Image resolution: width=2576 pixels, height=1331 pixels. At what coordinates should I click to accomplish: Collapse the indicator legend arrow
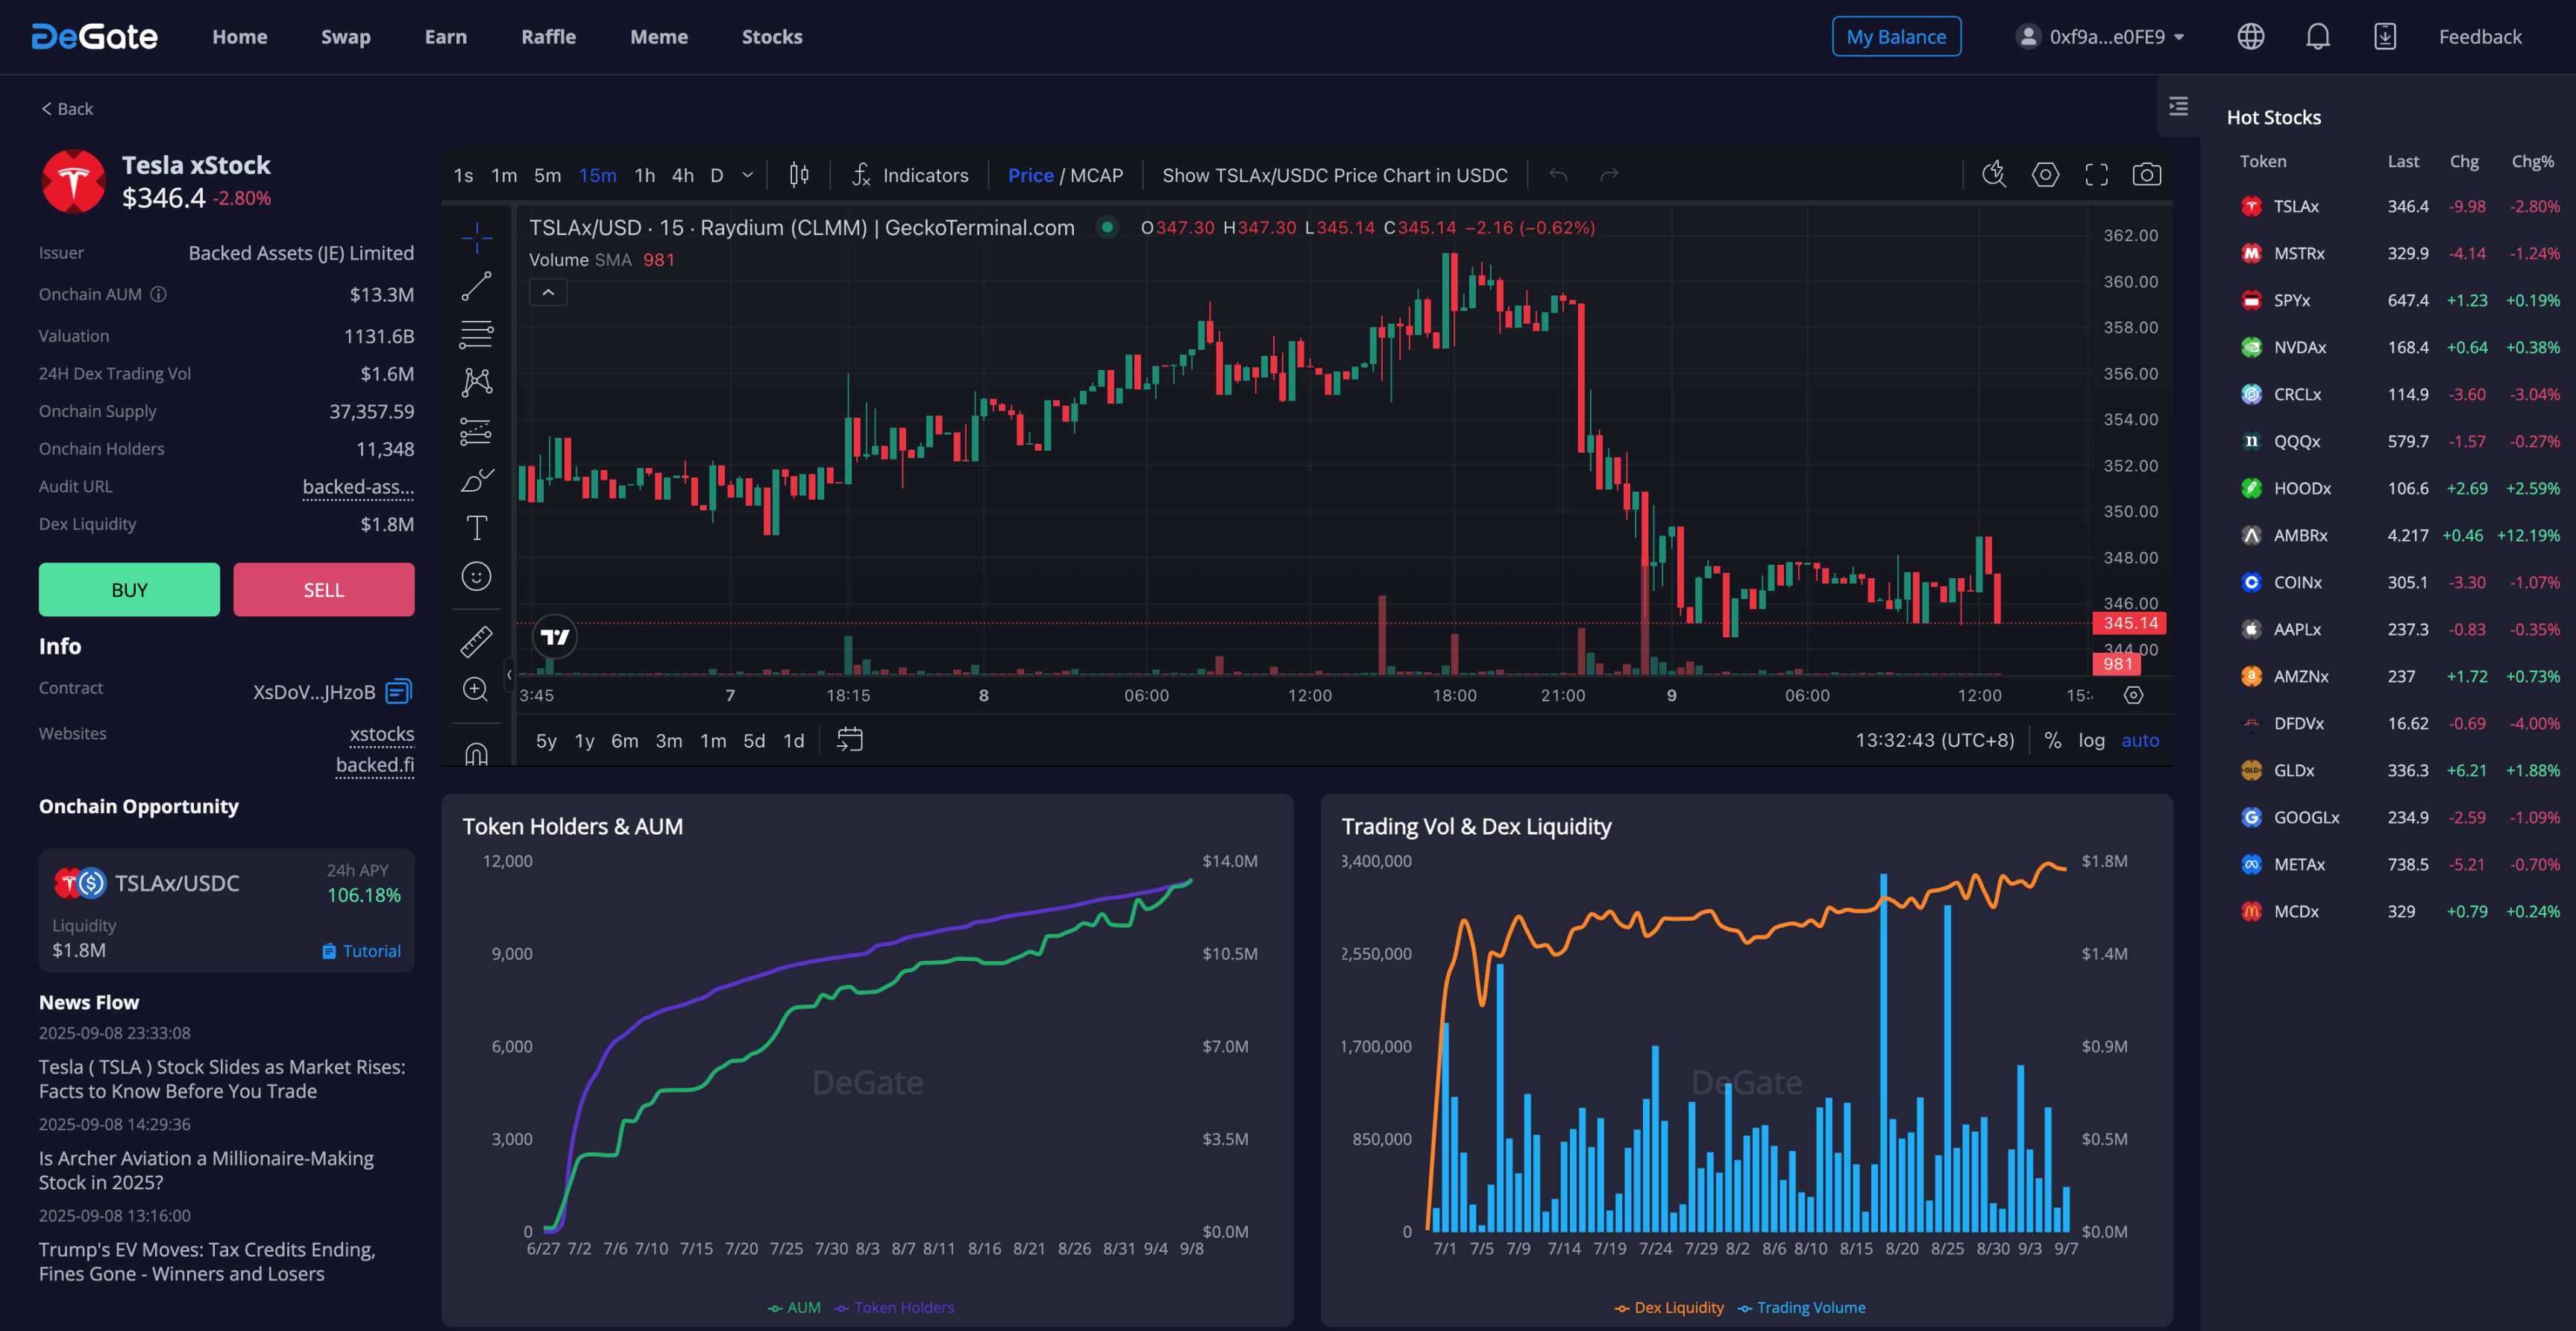(x=548, y=292)
